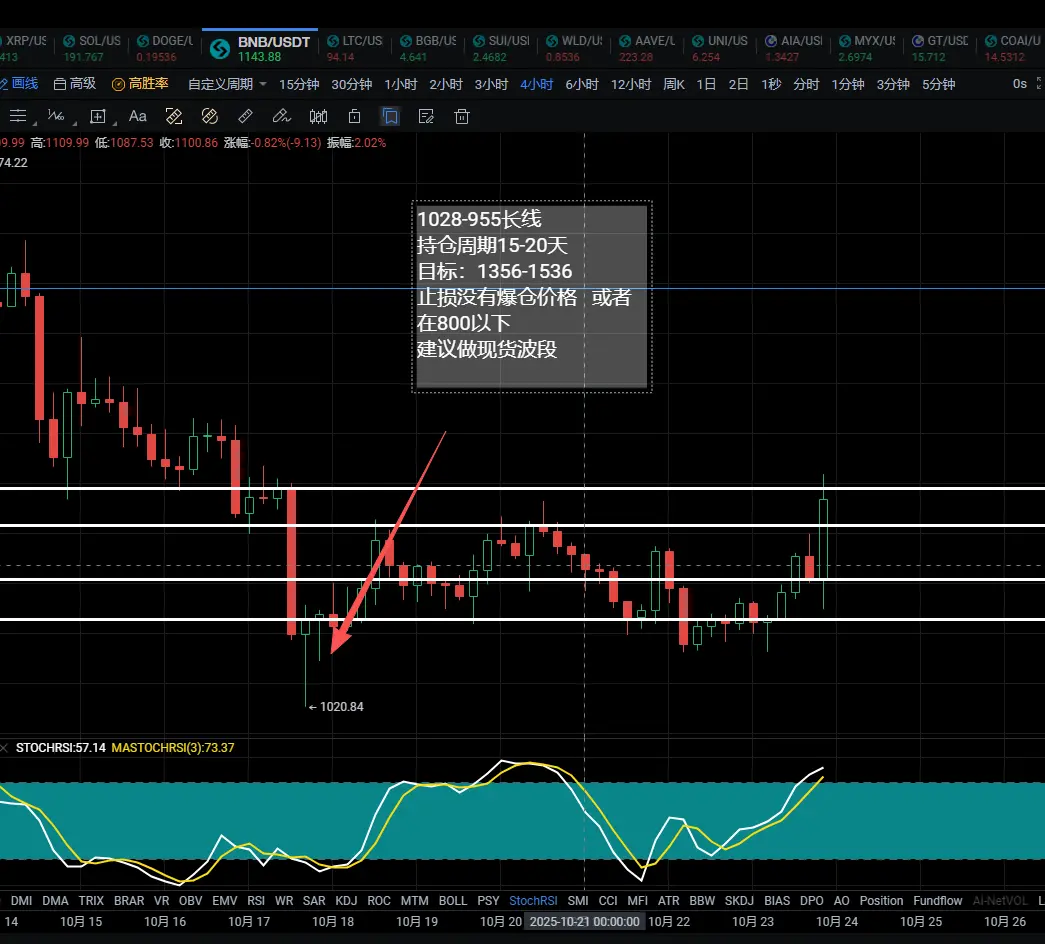Screen dimensions: 1045x944
Task: Switch to the 1小时 timeframe
Action: 401,84
